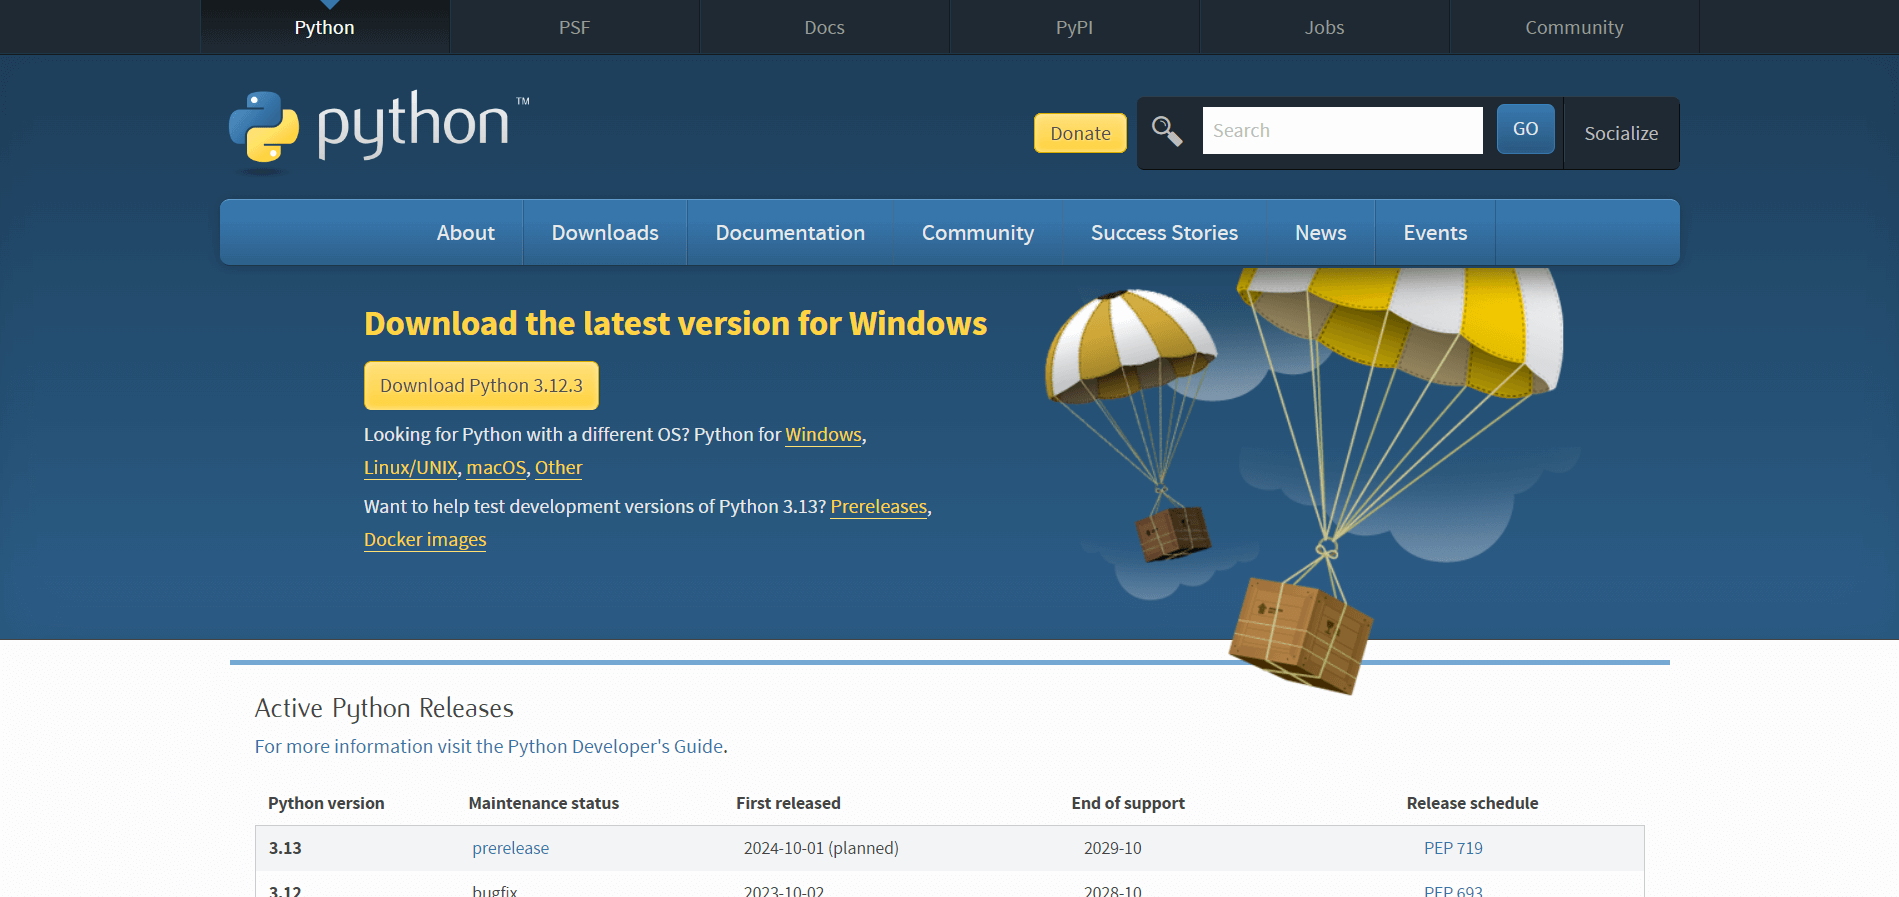Open the News navigation menu

coord(1320,232)
